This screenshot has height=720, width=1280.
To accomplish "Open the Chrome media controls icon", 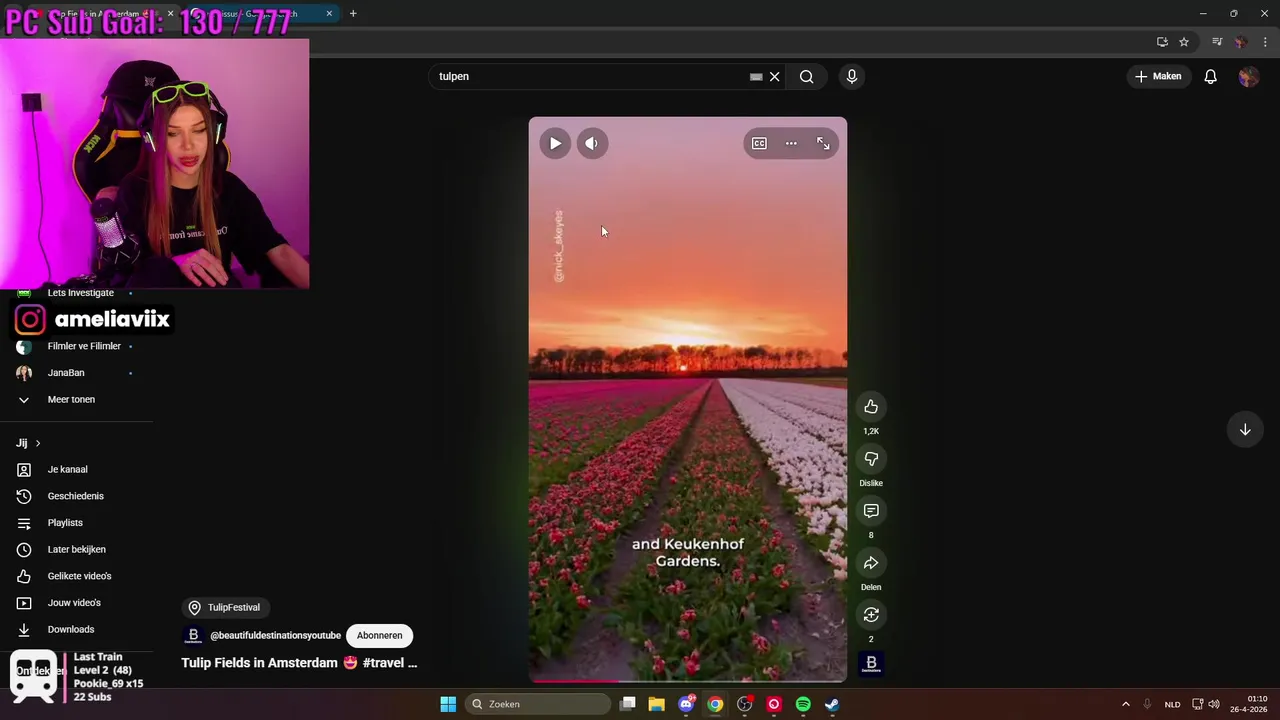I will (x=1217, y=42).
